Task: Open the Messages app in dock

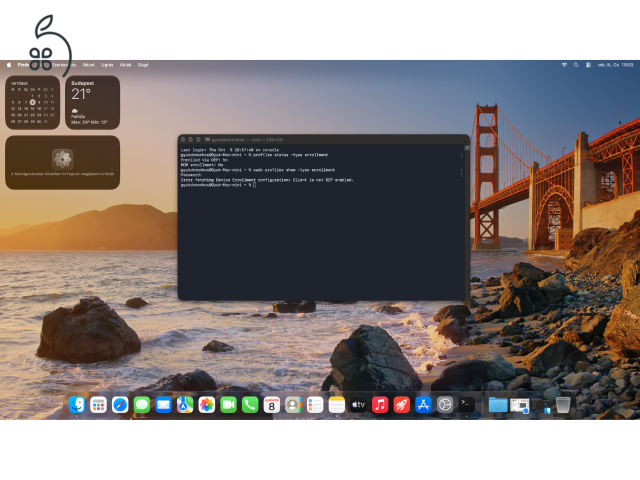Action: pos(142,405)
